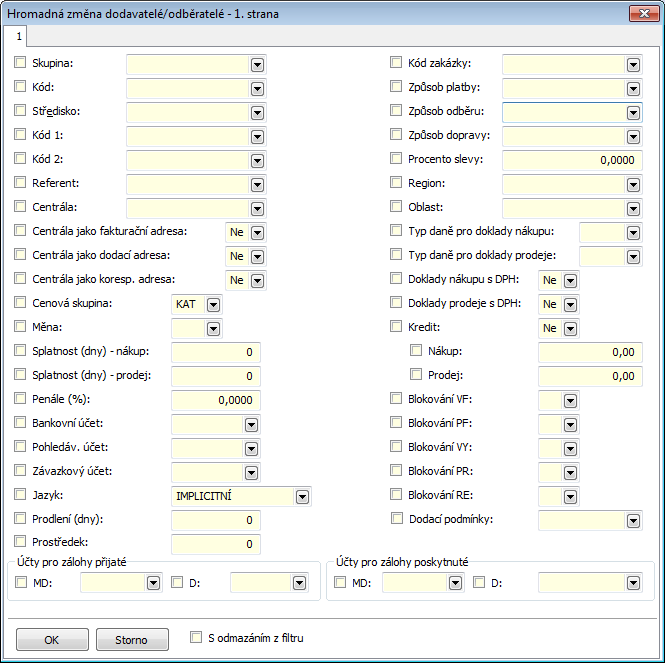Click the Procento slevy input field

(571, 160)
